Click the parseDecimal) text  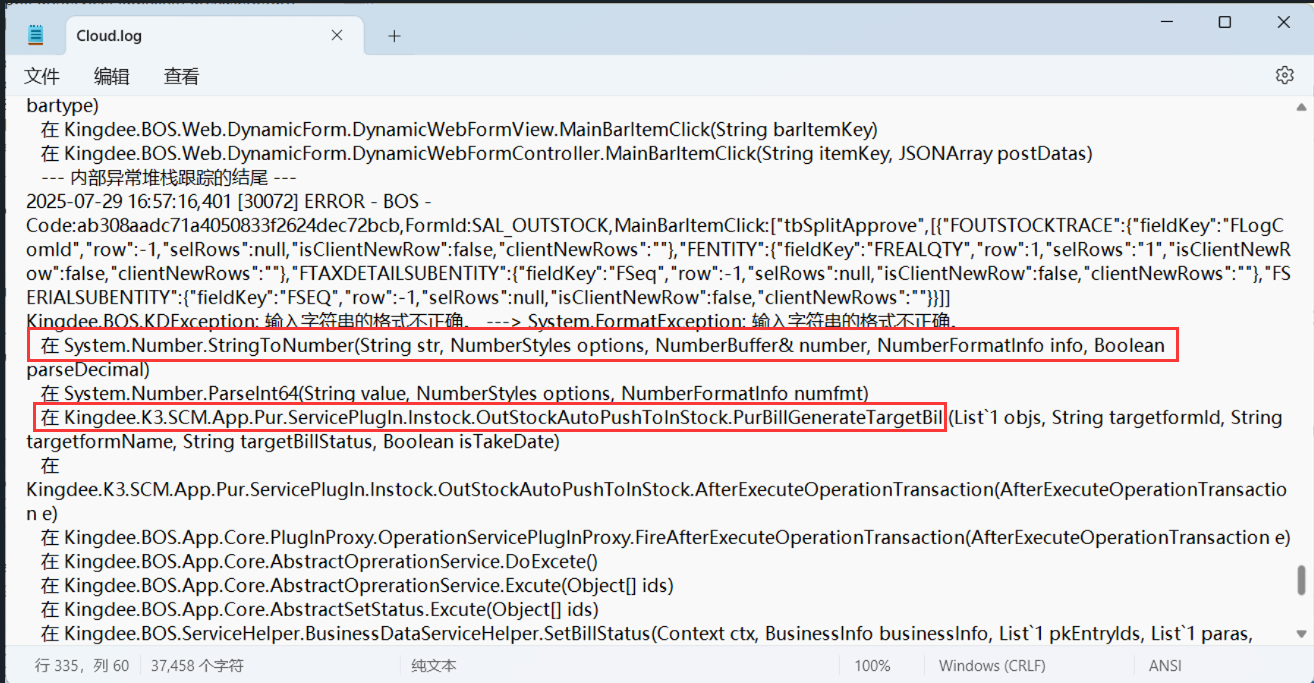87,370
